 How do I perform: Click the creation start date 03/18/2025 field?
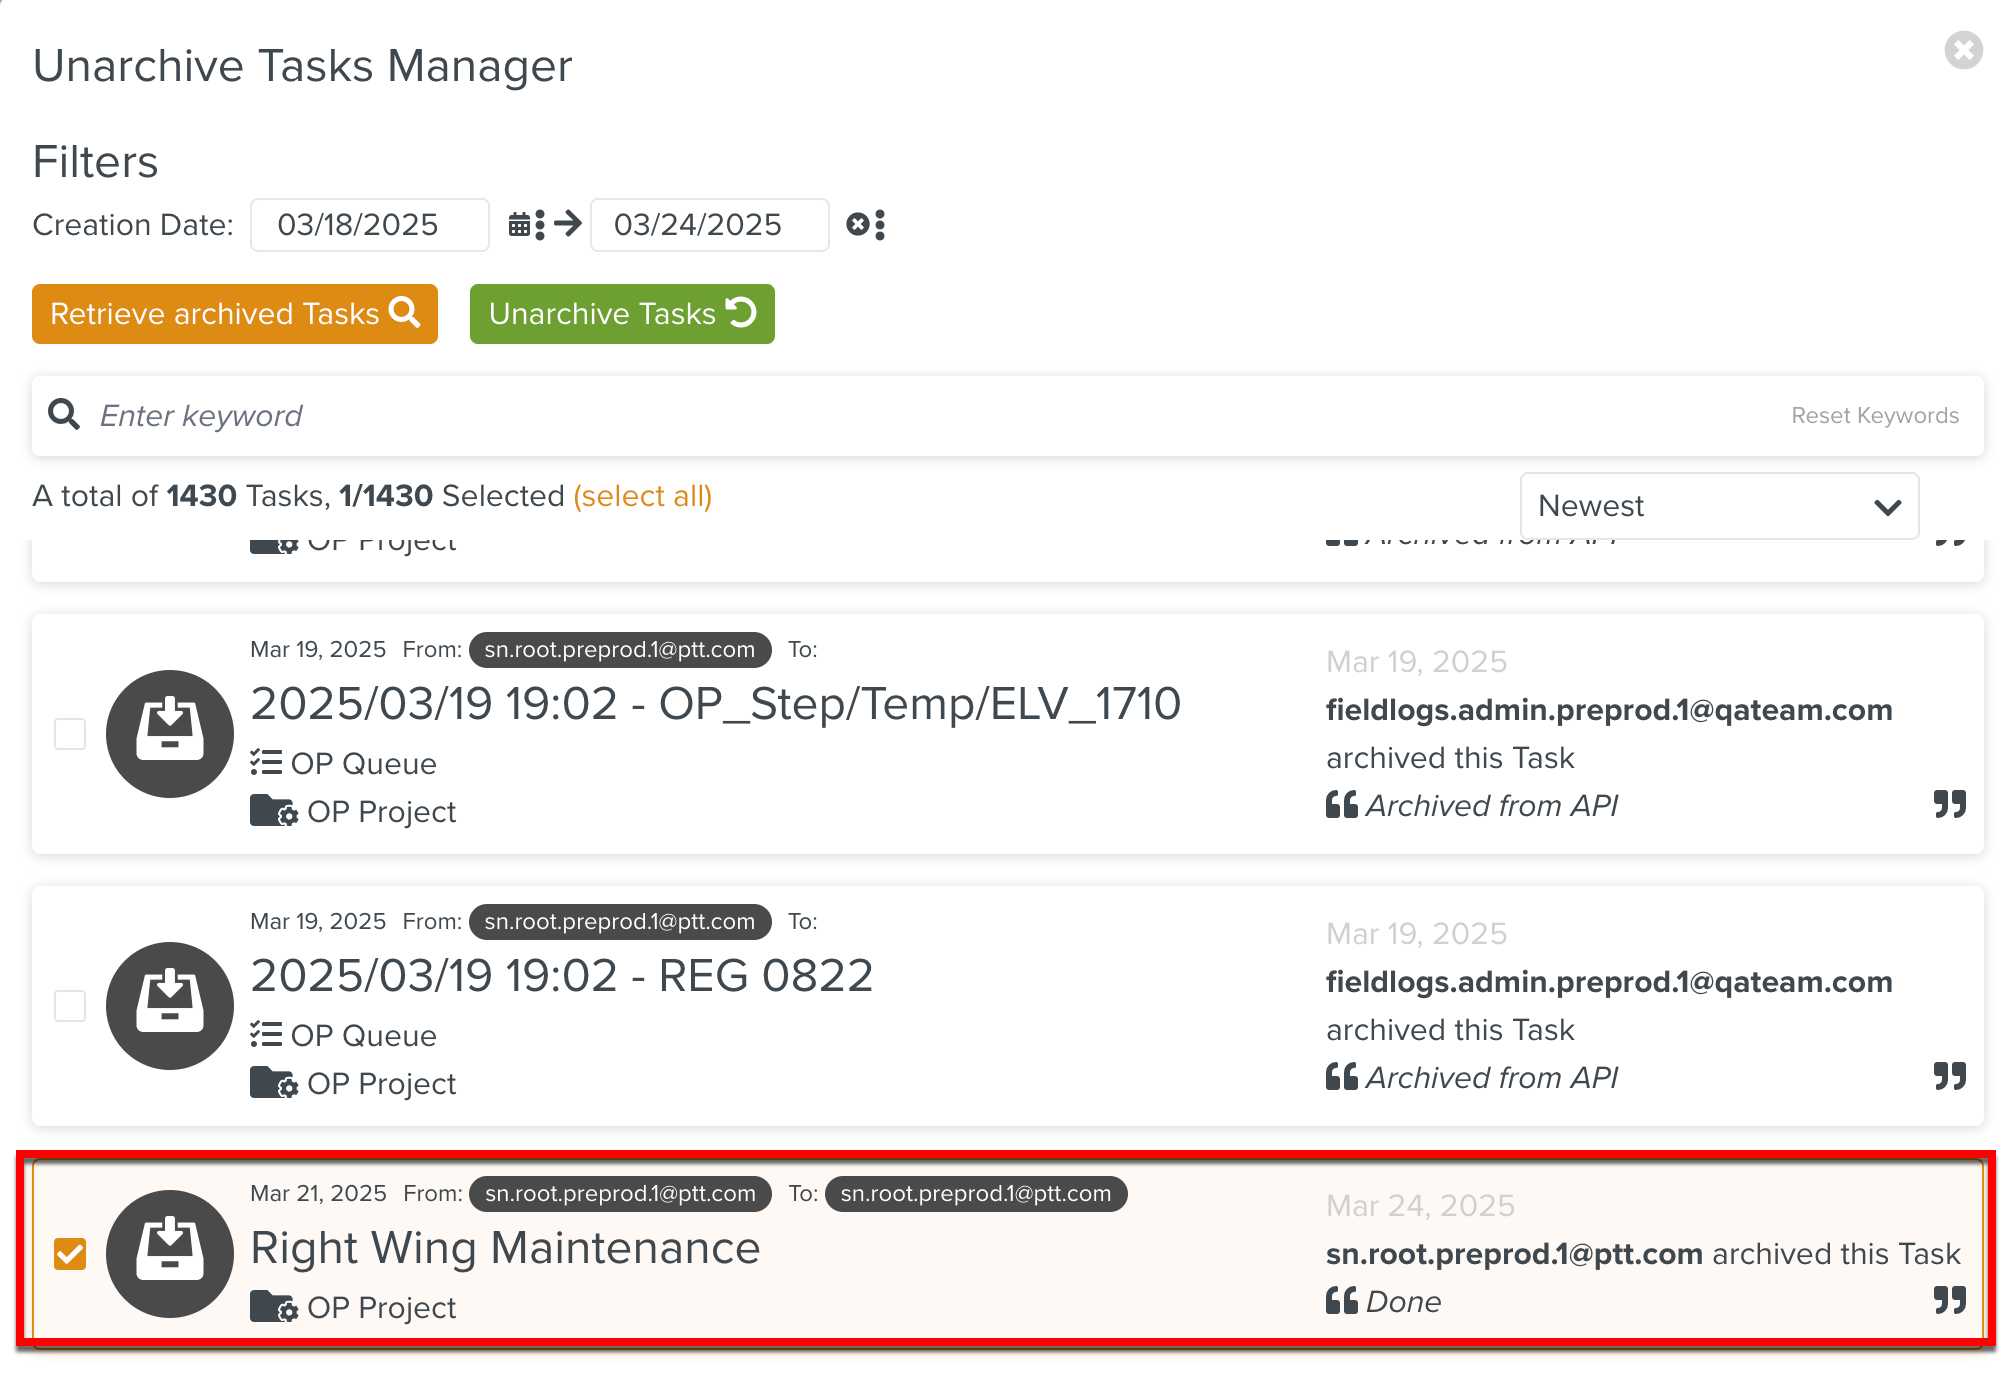pyautogui.click(x=369, y=225)
